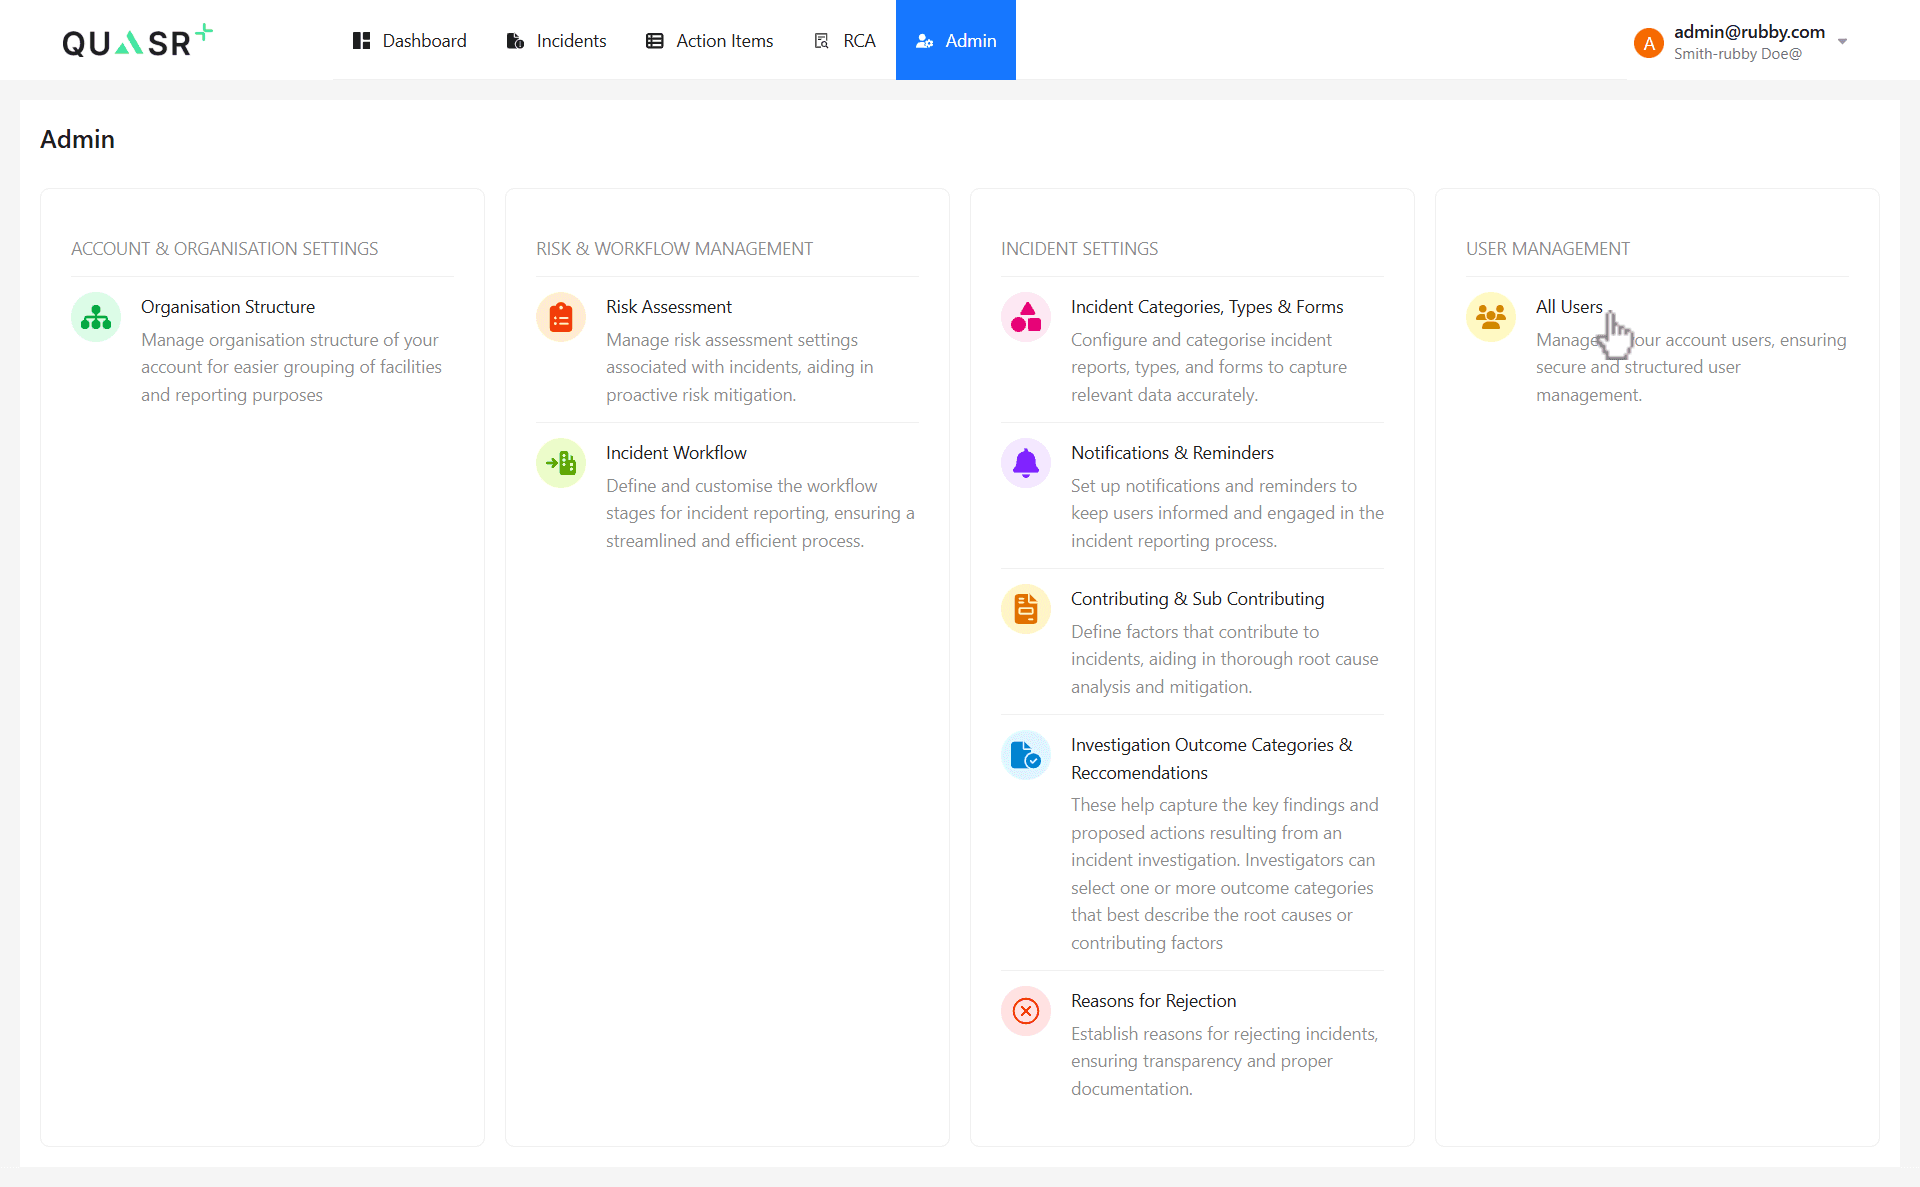Screen dimensions: 1920x1187
Task: Click the purple Notifications bell icon
Action: pos(1026,463)
